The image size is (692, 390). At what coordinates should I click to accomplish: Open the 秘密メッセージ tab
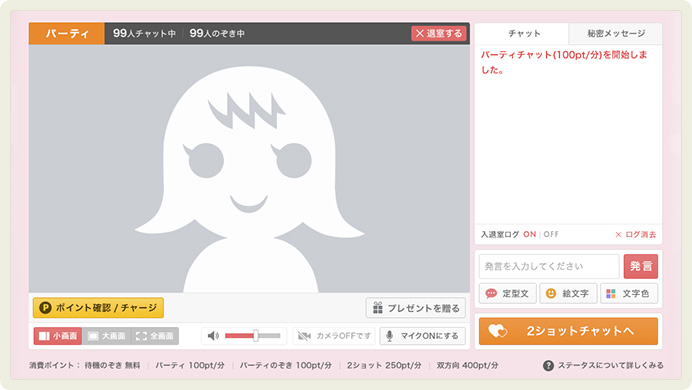616,34
